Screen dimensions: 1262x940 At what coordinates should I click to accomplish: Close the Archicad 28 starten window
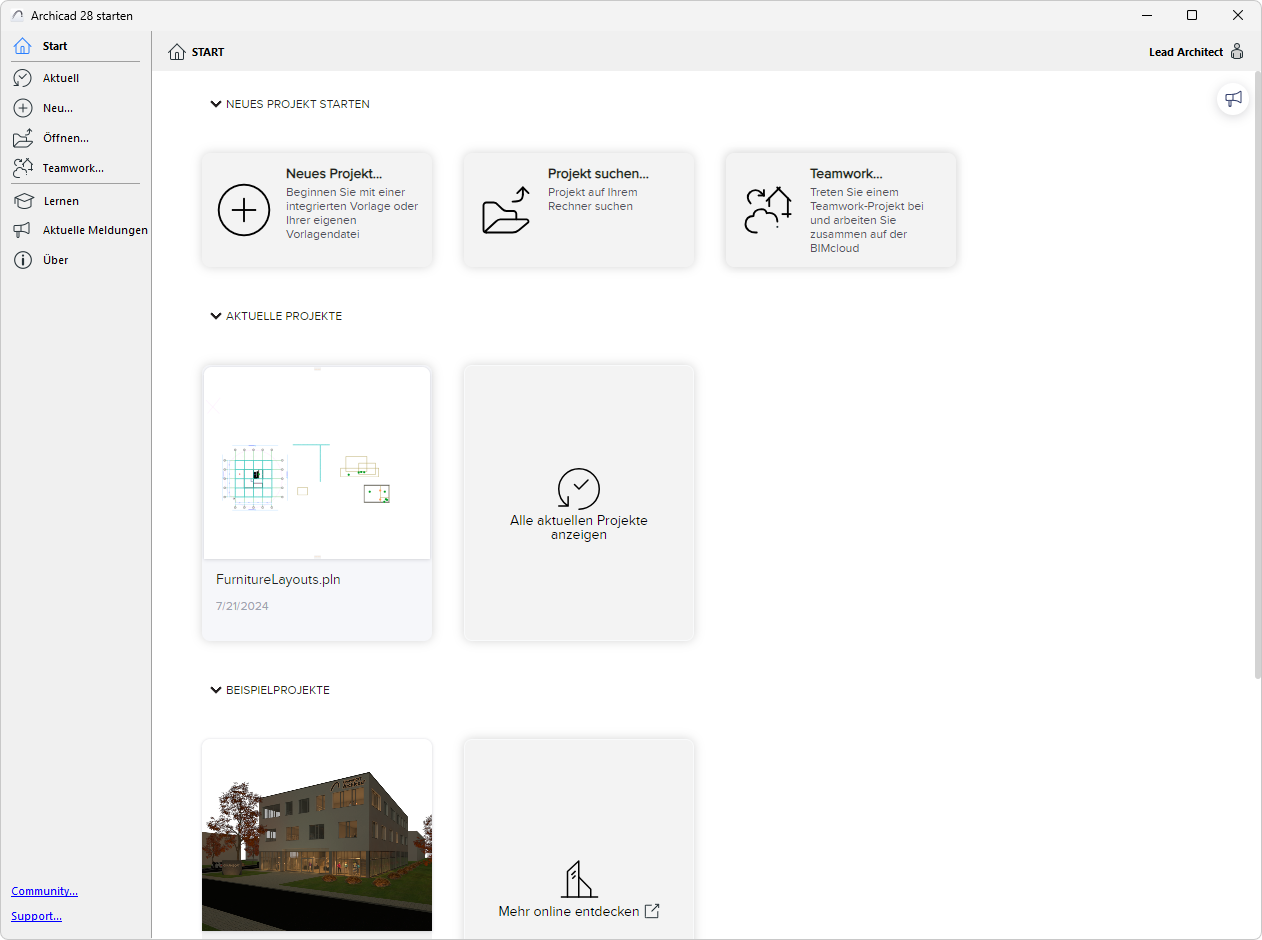[x=1238, y=16]
